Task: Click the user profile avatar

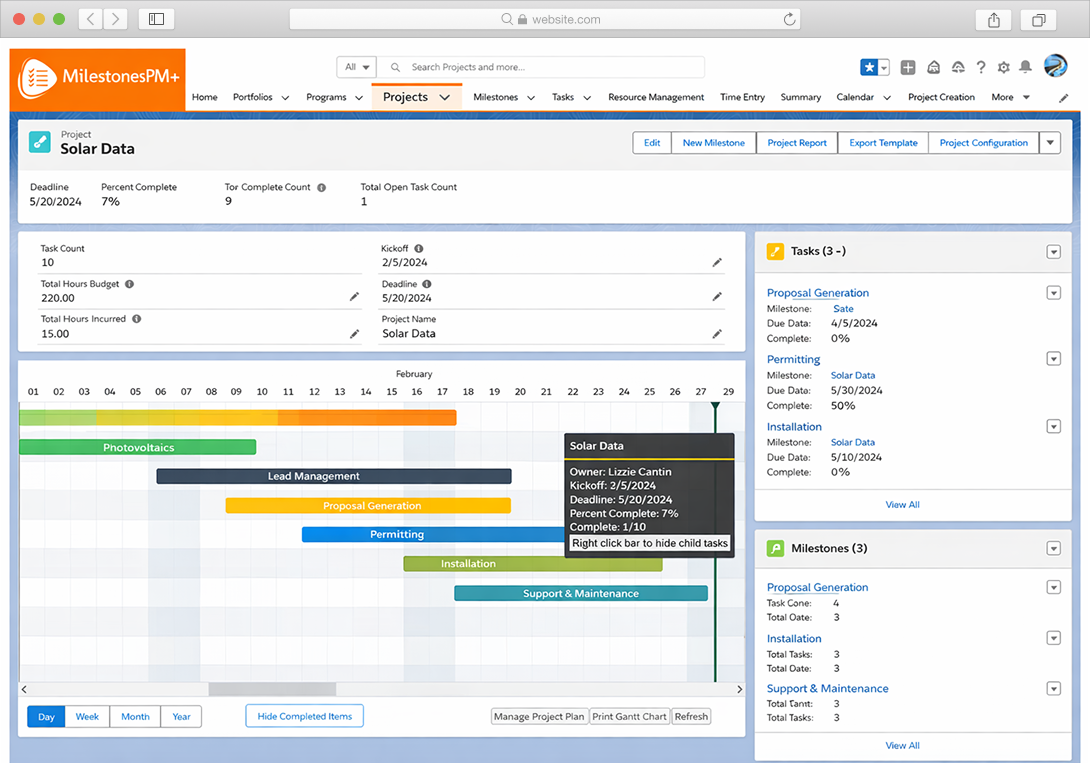Action: pyautogui.click(x=1055, y=66)
